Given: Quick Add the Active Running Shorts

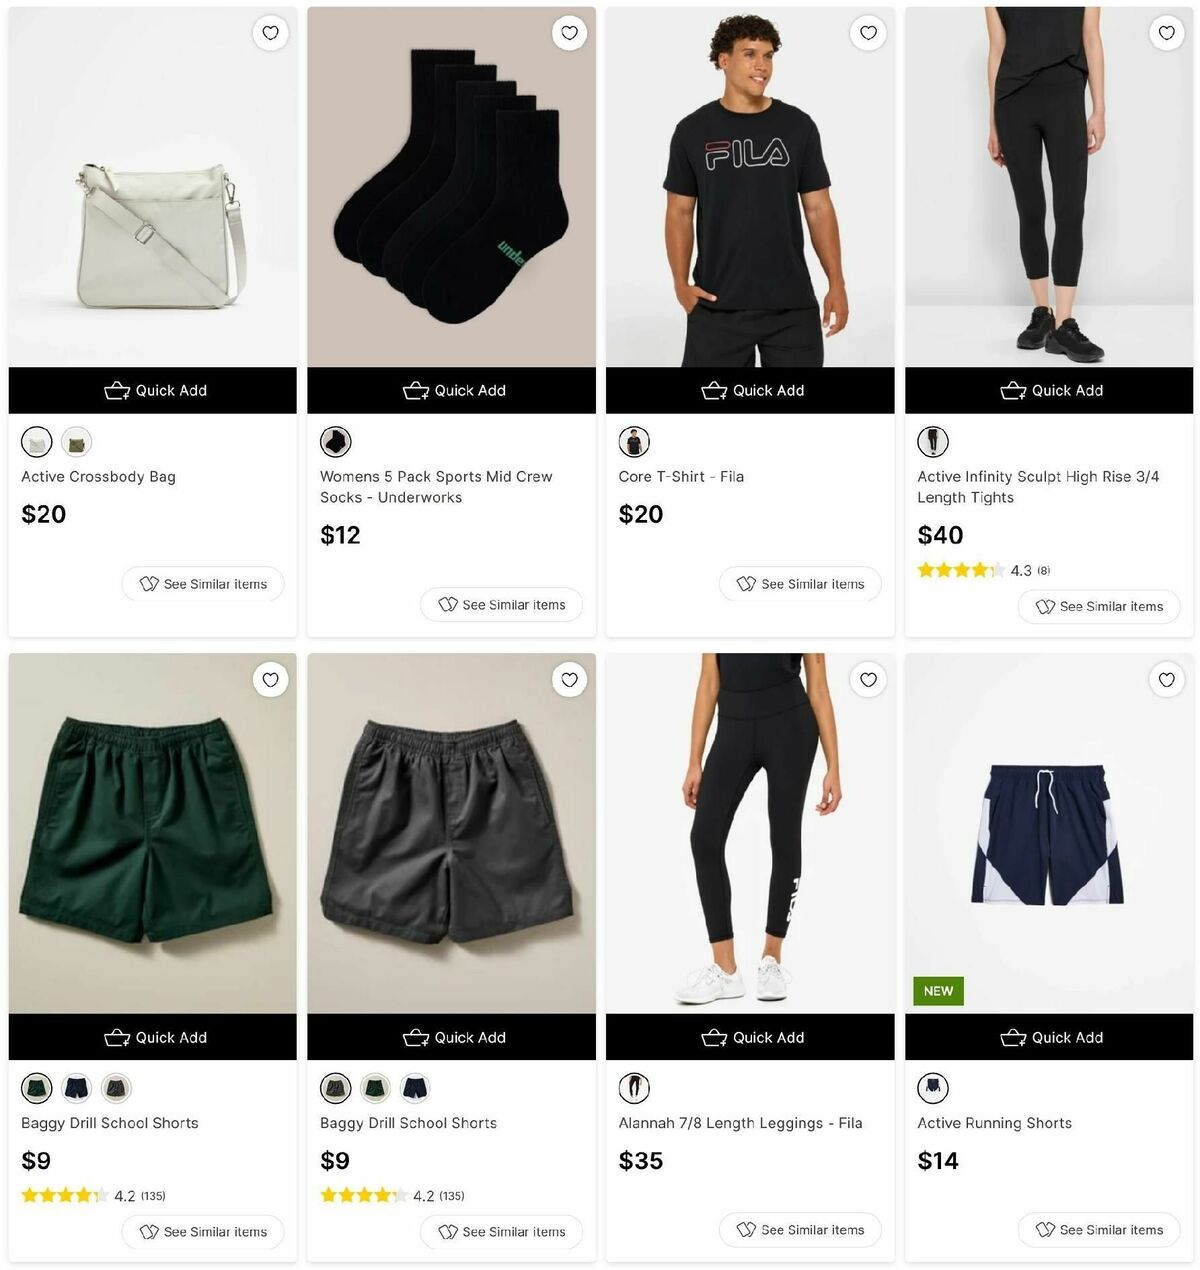Looking at the screenshot, I should [x=1049, y=1037].
